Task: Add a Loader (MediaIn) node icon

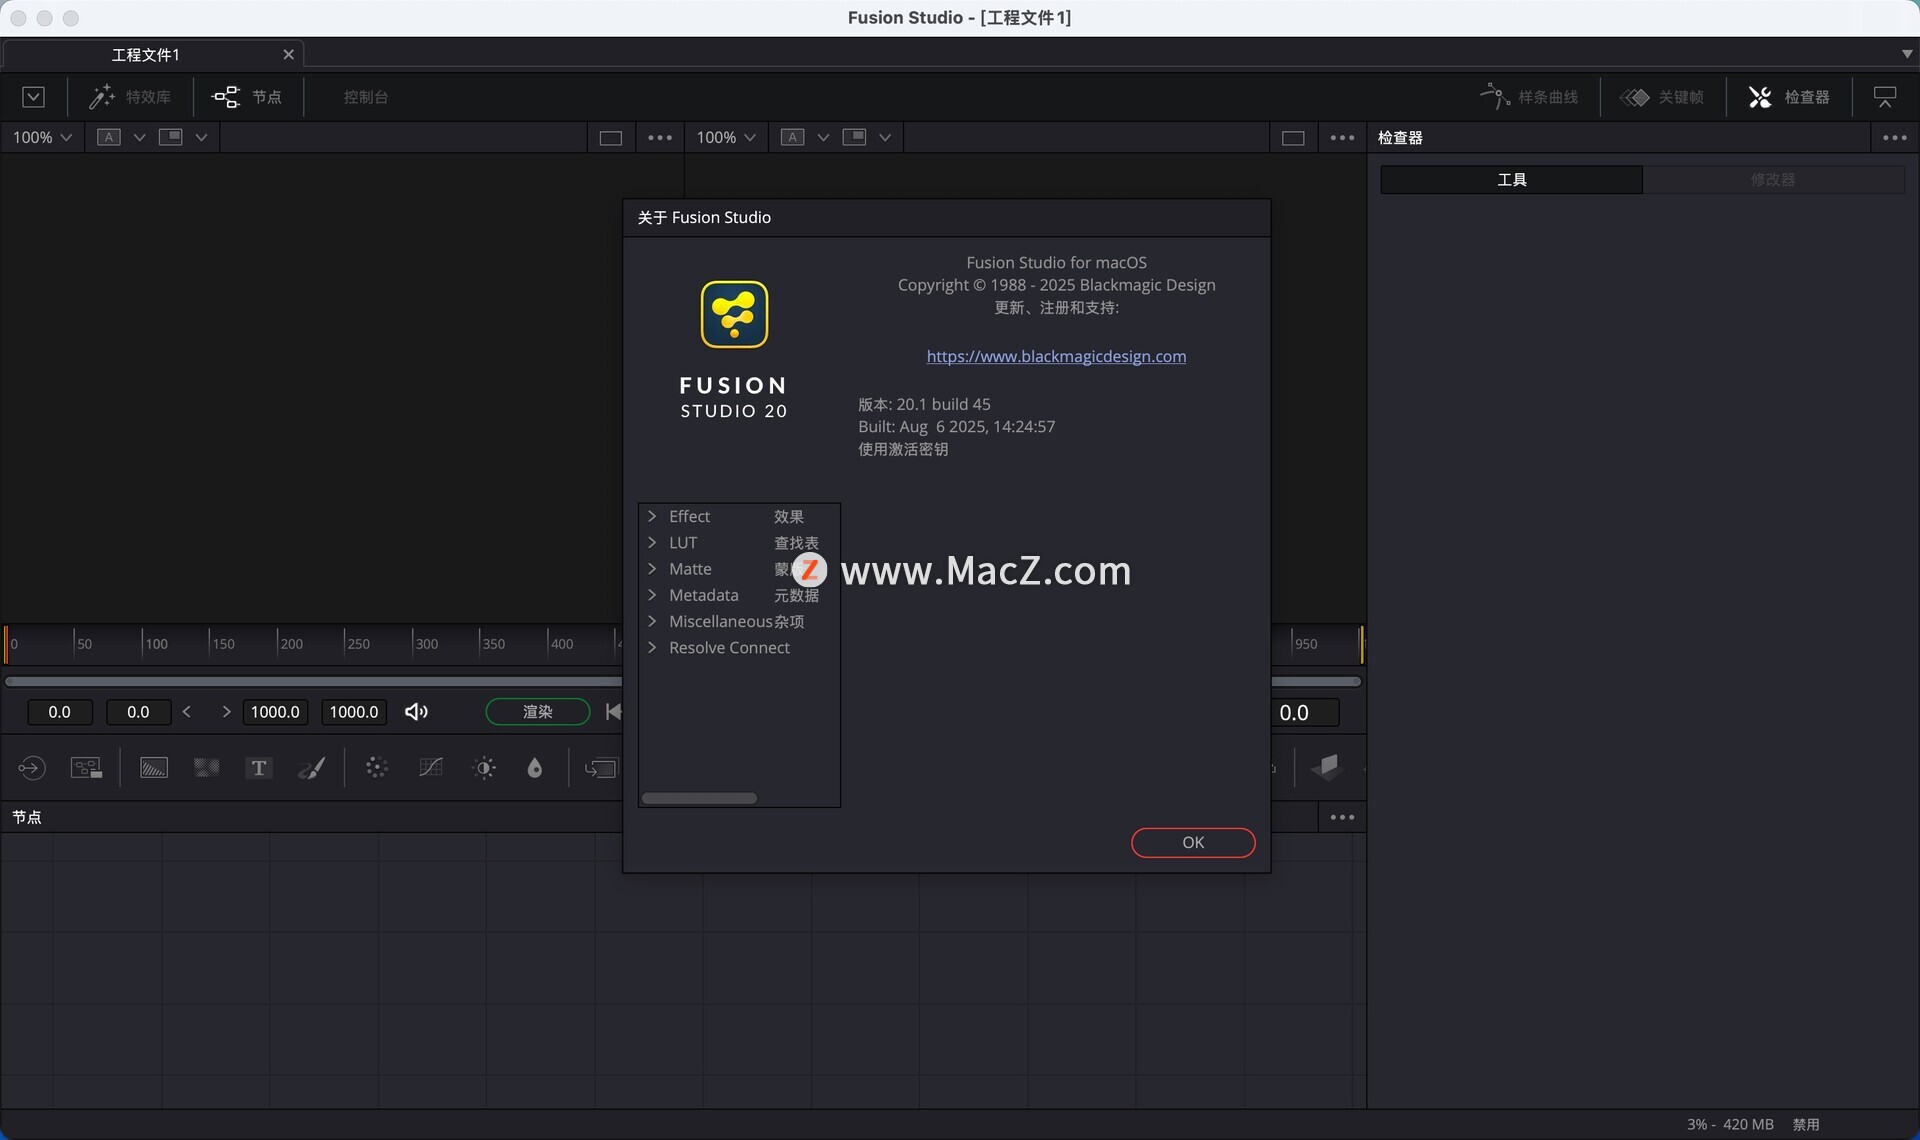Action: click(x=32, y=768)
